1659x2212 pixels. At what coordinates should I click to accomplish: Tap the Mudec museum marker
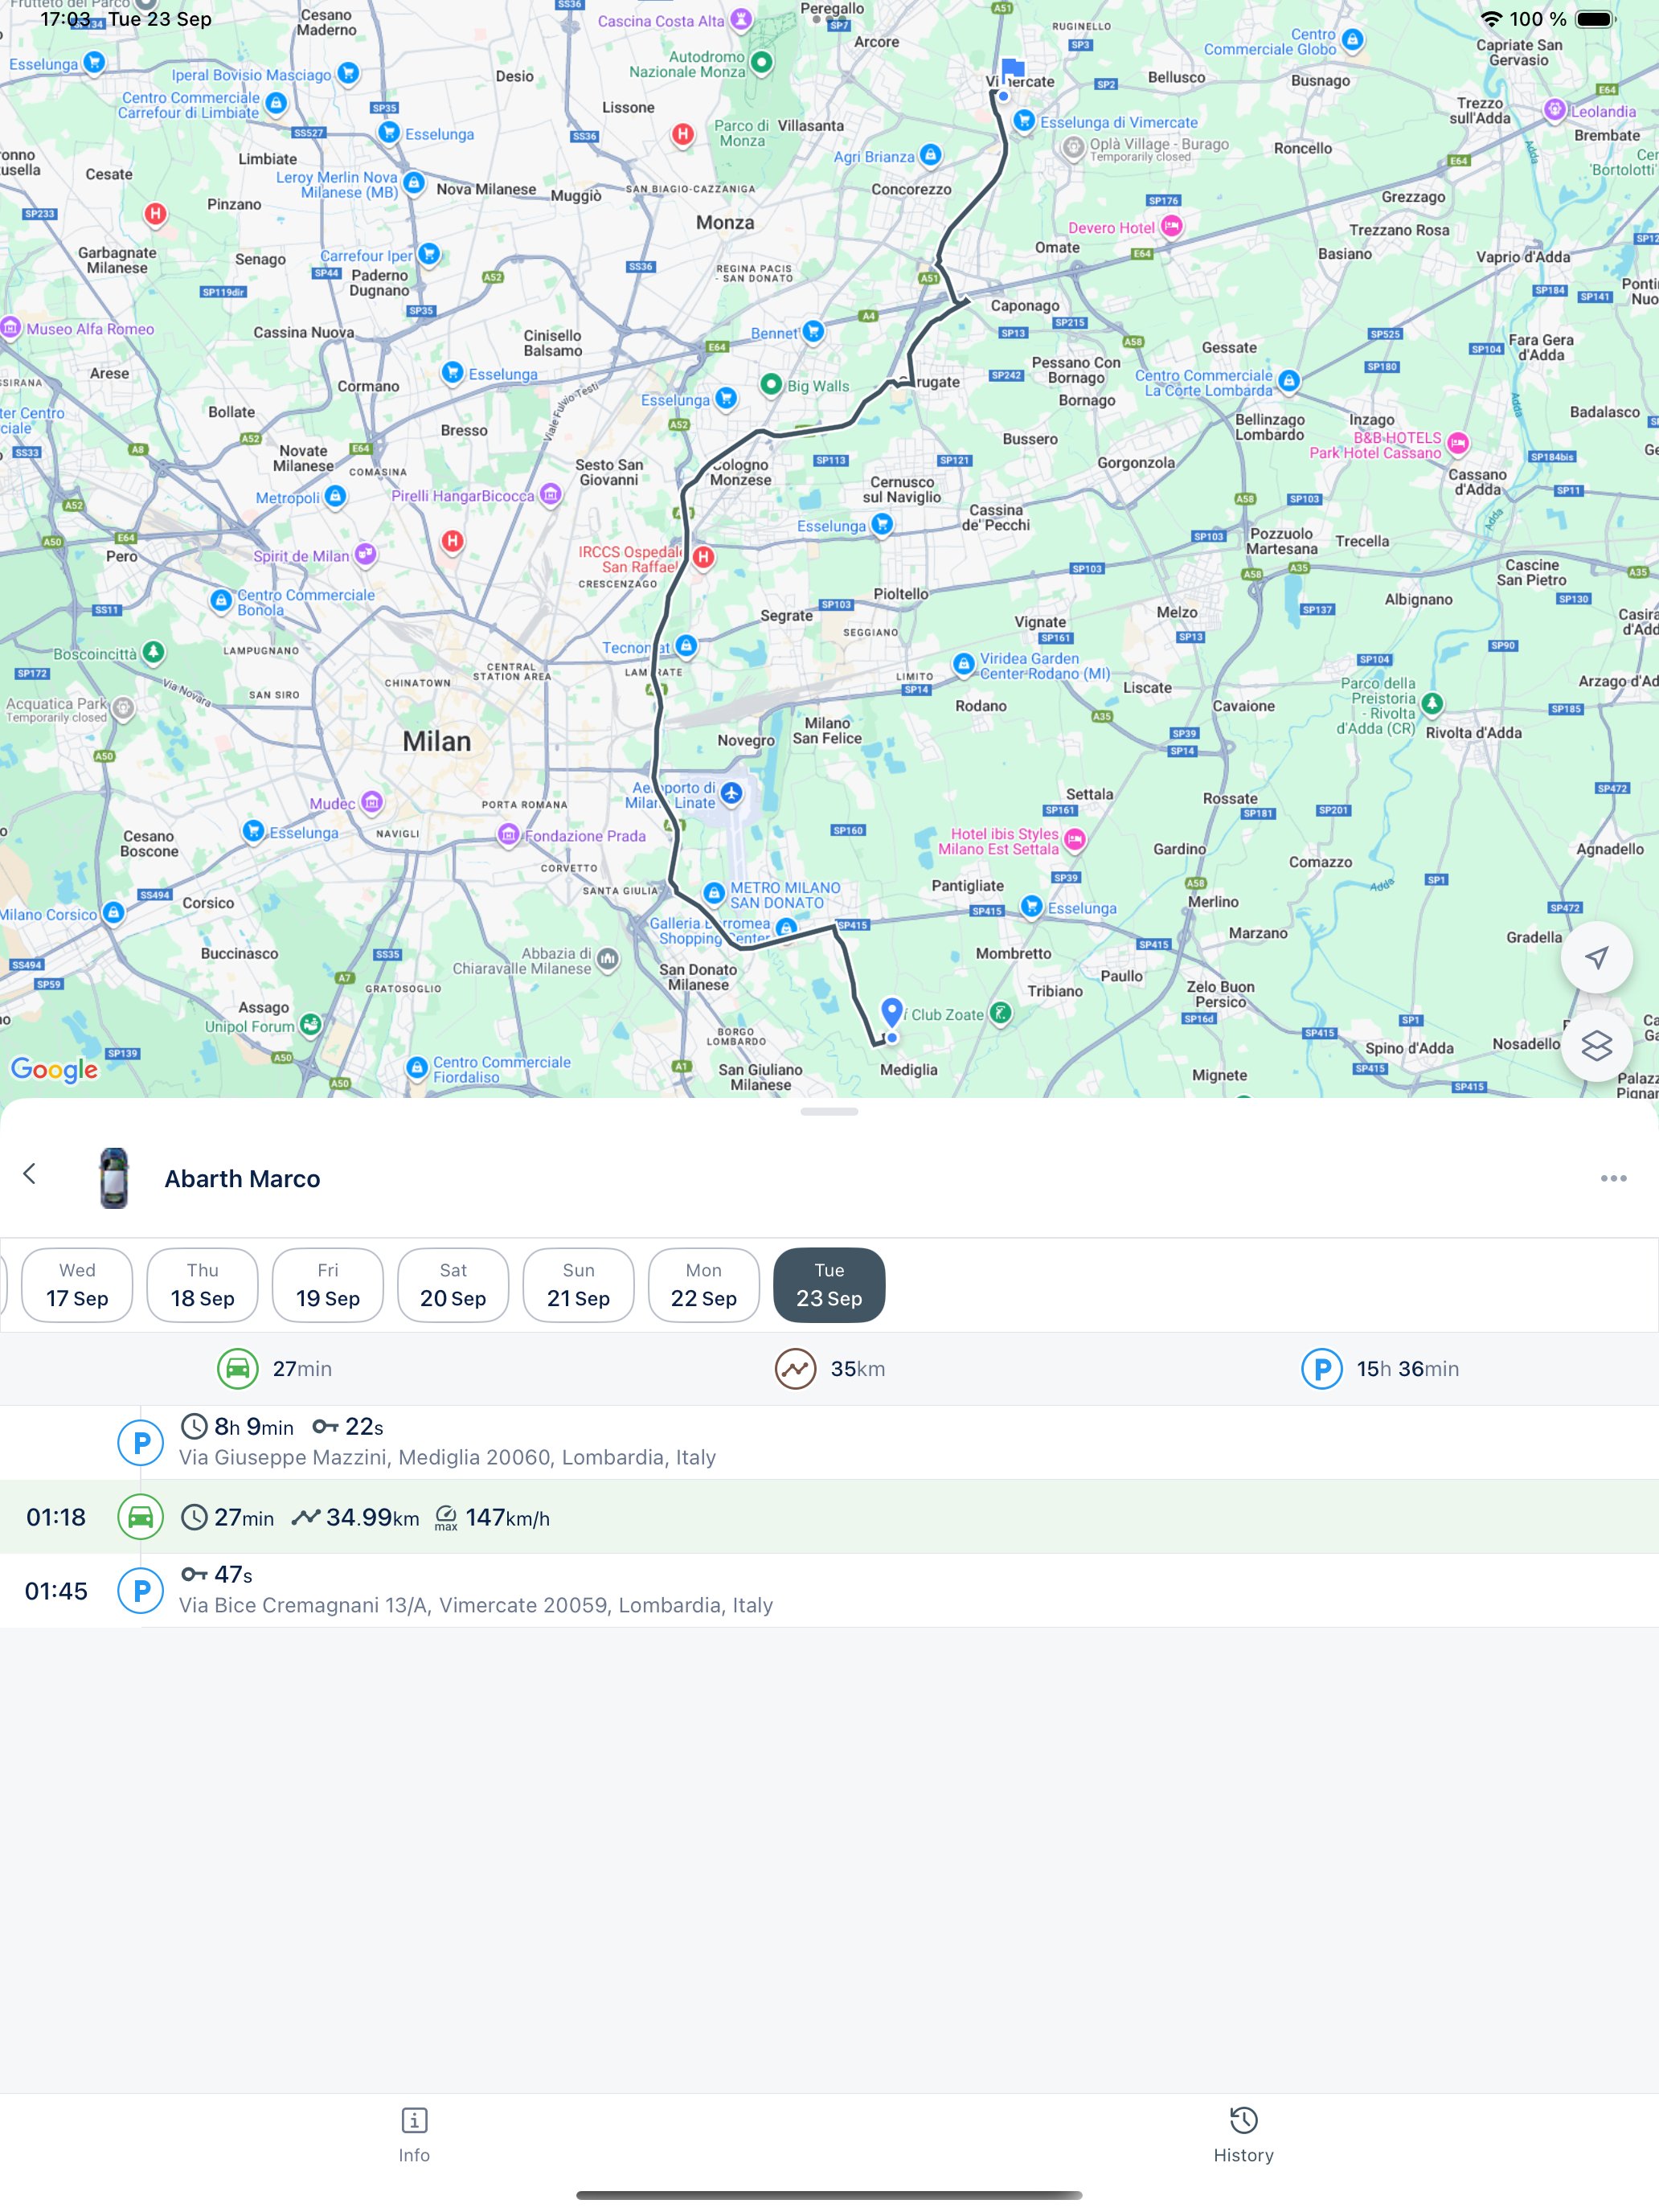pyautogui.click(x=372, y=801)
